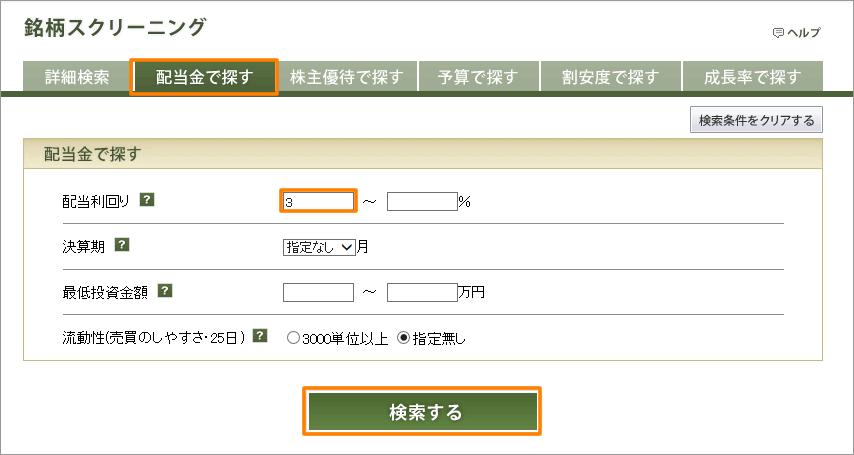Click help icon beside 配当利回り
Screen dimensions: 854x455
[147, 200]
